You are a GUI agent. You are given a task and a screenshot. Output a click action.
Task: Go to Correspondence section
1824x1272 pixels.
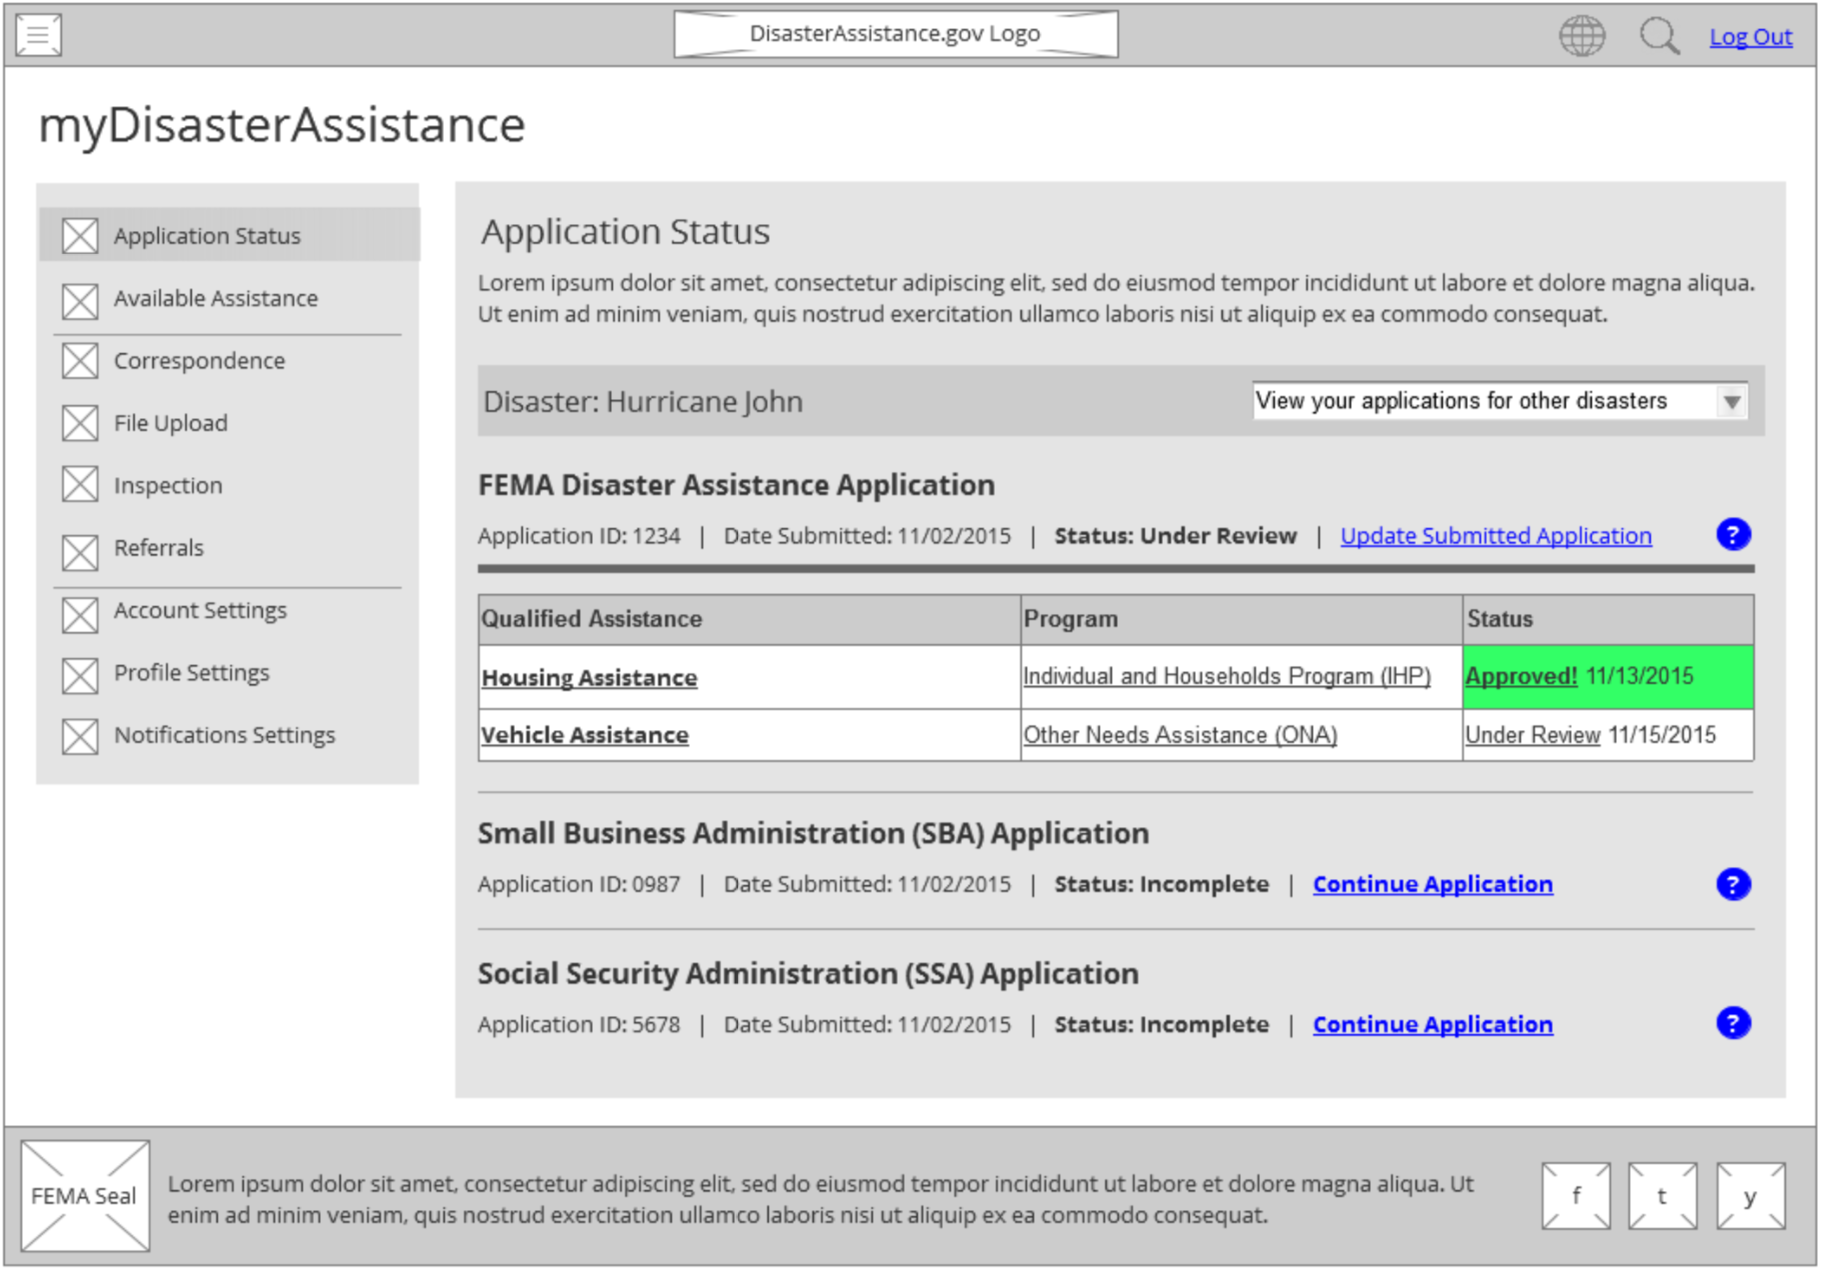199,360
